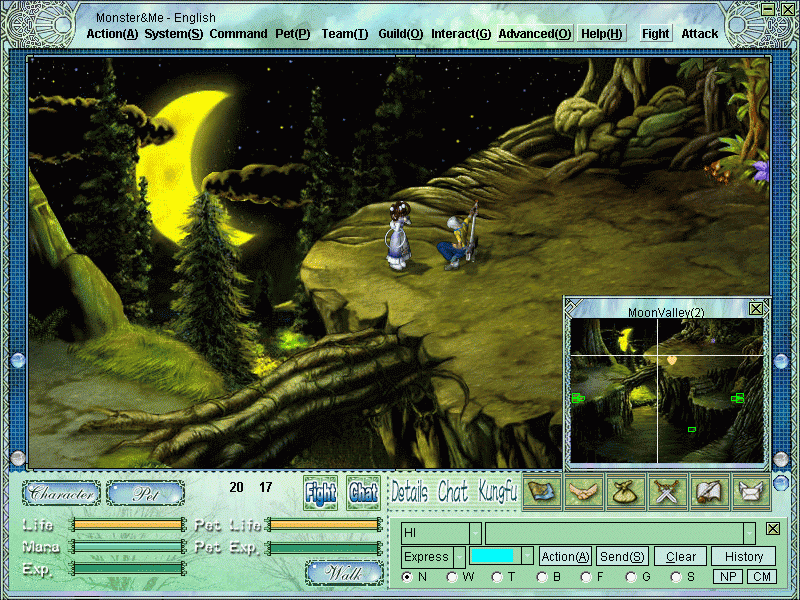
Task: Open the Advanced(O) menu
Action: [535, 34]
